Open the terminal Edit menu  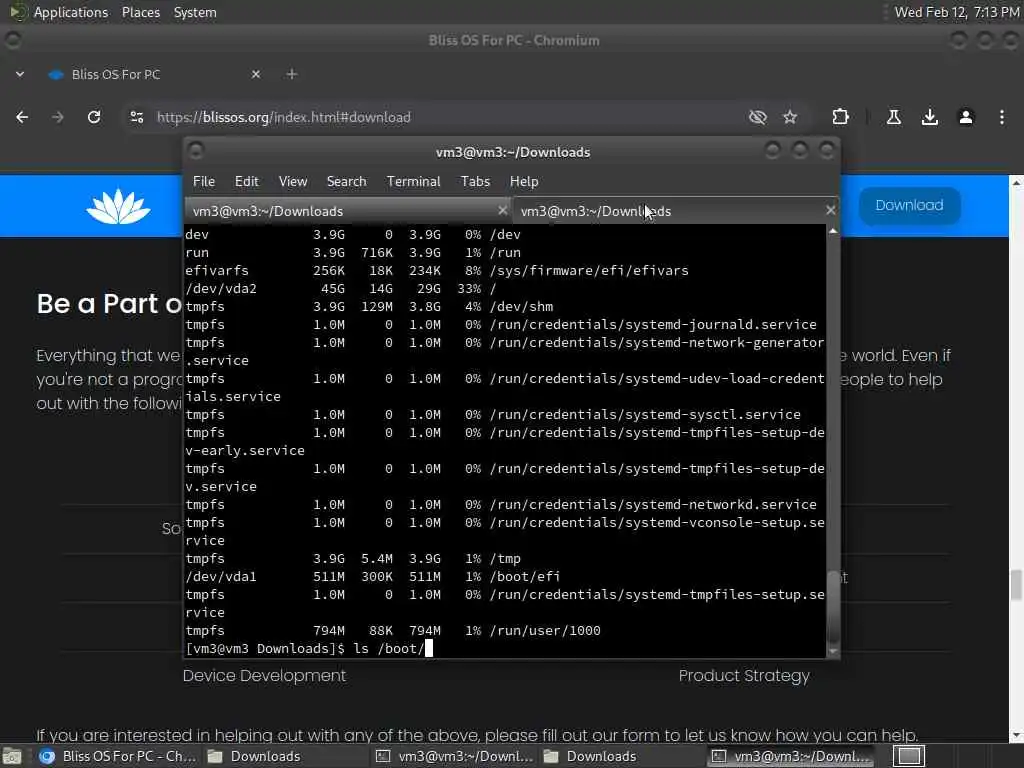(247, 181)
